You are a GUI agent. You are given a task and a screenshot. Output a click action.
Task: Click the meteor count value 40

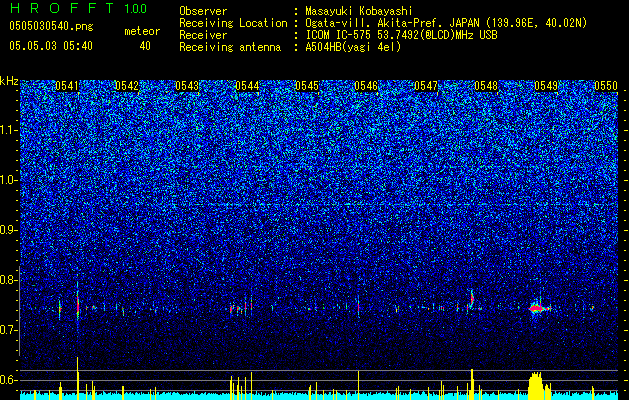(145, 46)
